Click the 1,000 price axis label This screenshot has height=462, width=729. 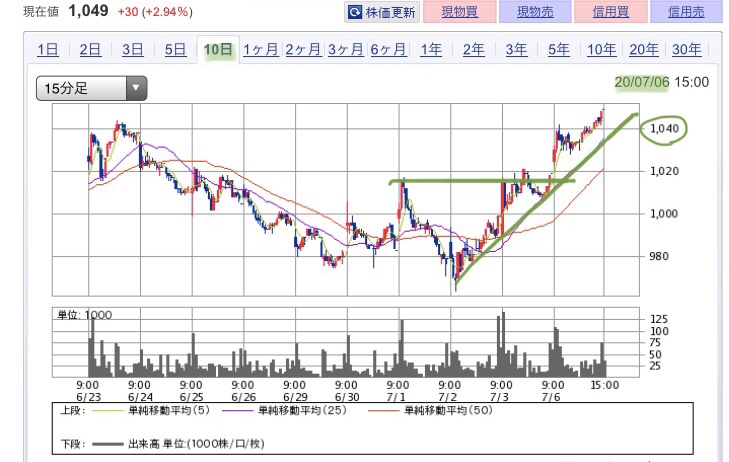(x=664, y=214)
